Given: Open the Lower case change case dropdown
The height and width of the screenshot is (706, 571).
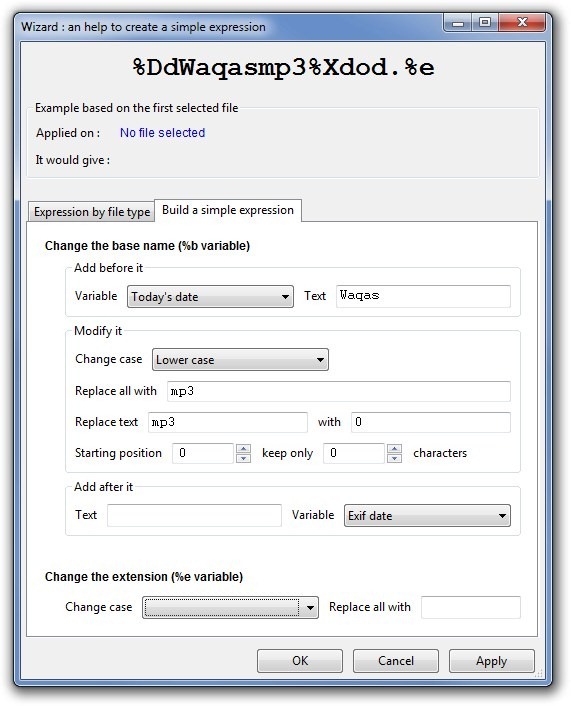Looking at the screenshot, I should [x=240, y=360].
